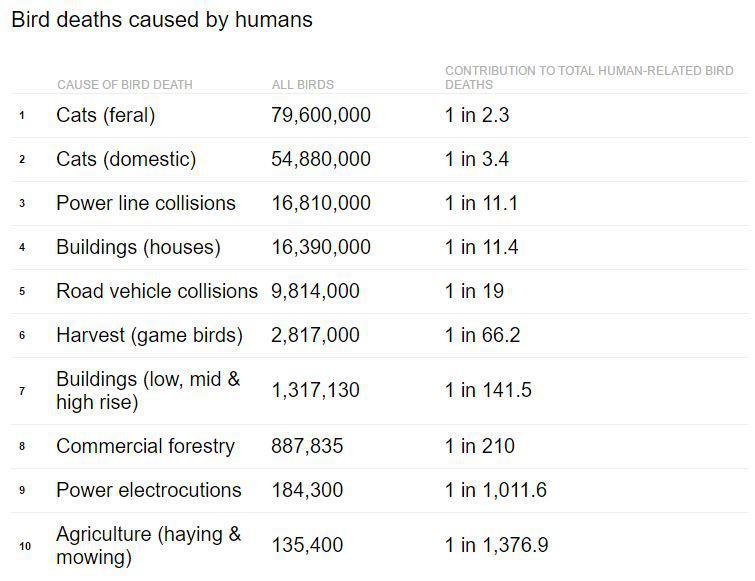Click the "Power electrocutions" cause cell
Image resolution: width=755 pixels, height=581 pixels.
pos(148,490)
